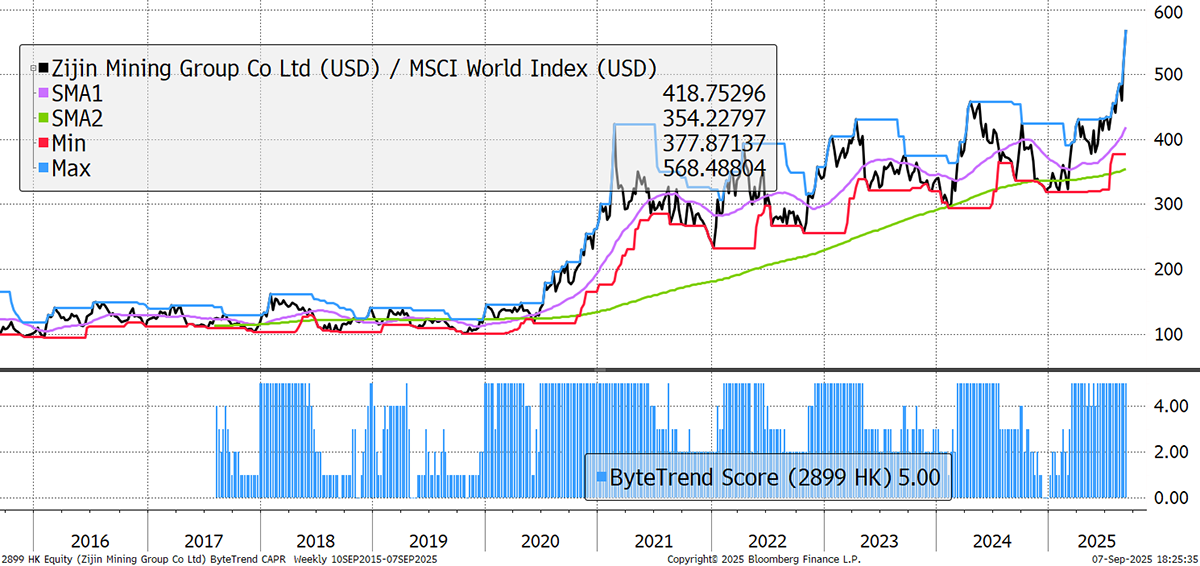Click the SMA1 value 418.75296
The height and width of the screenshot is (566, 1200).
coord(714,94)
